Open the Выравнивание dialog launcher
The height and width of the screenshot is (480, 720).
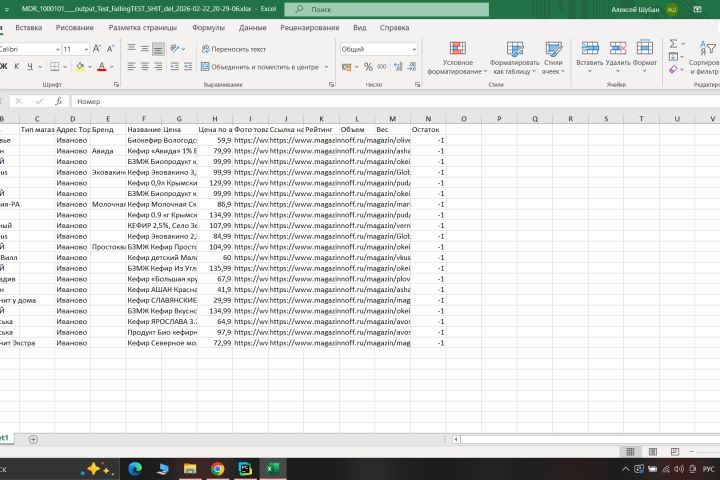click(x=332, y=85)
